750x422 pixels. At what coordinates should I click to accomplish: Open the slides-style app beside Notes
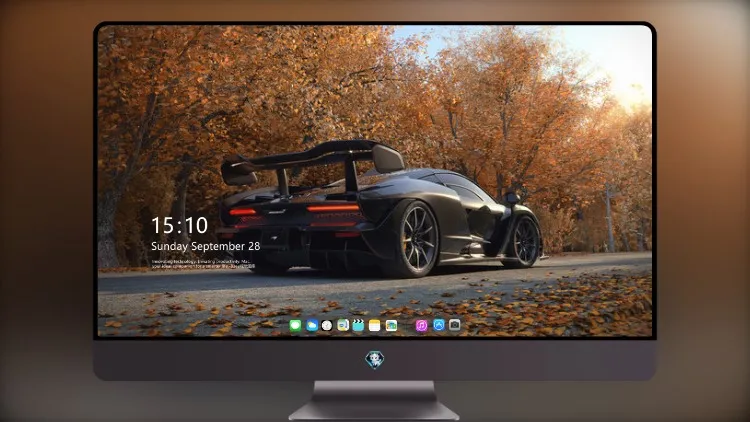pos(391,326)
